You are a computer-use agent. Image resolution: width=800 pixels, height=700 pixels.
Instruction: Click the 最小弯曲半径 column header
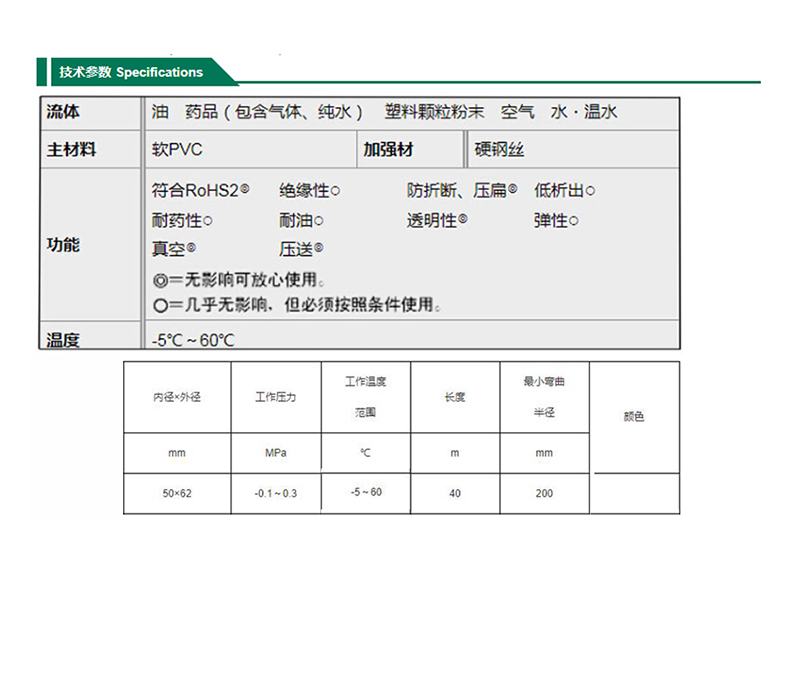click(544, 397)
